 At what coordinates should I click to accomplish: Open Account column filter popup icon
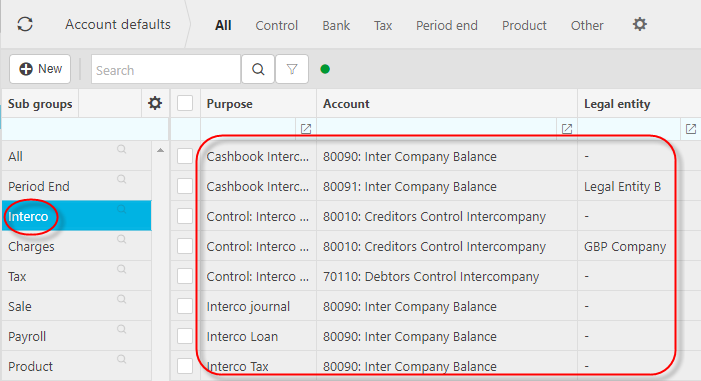tap(567, 129)
